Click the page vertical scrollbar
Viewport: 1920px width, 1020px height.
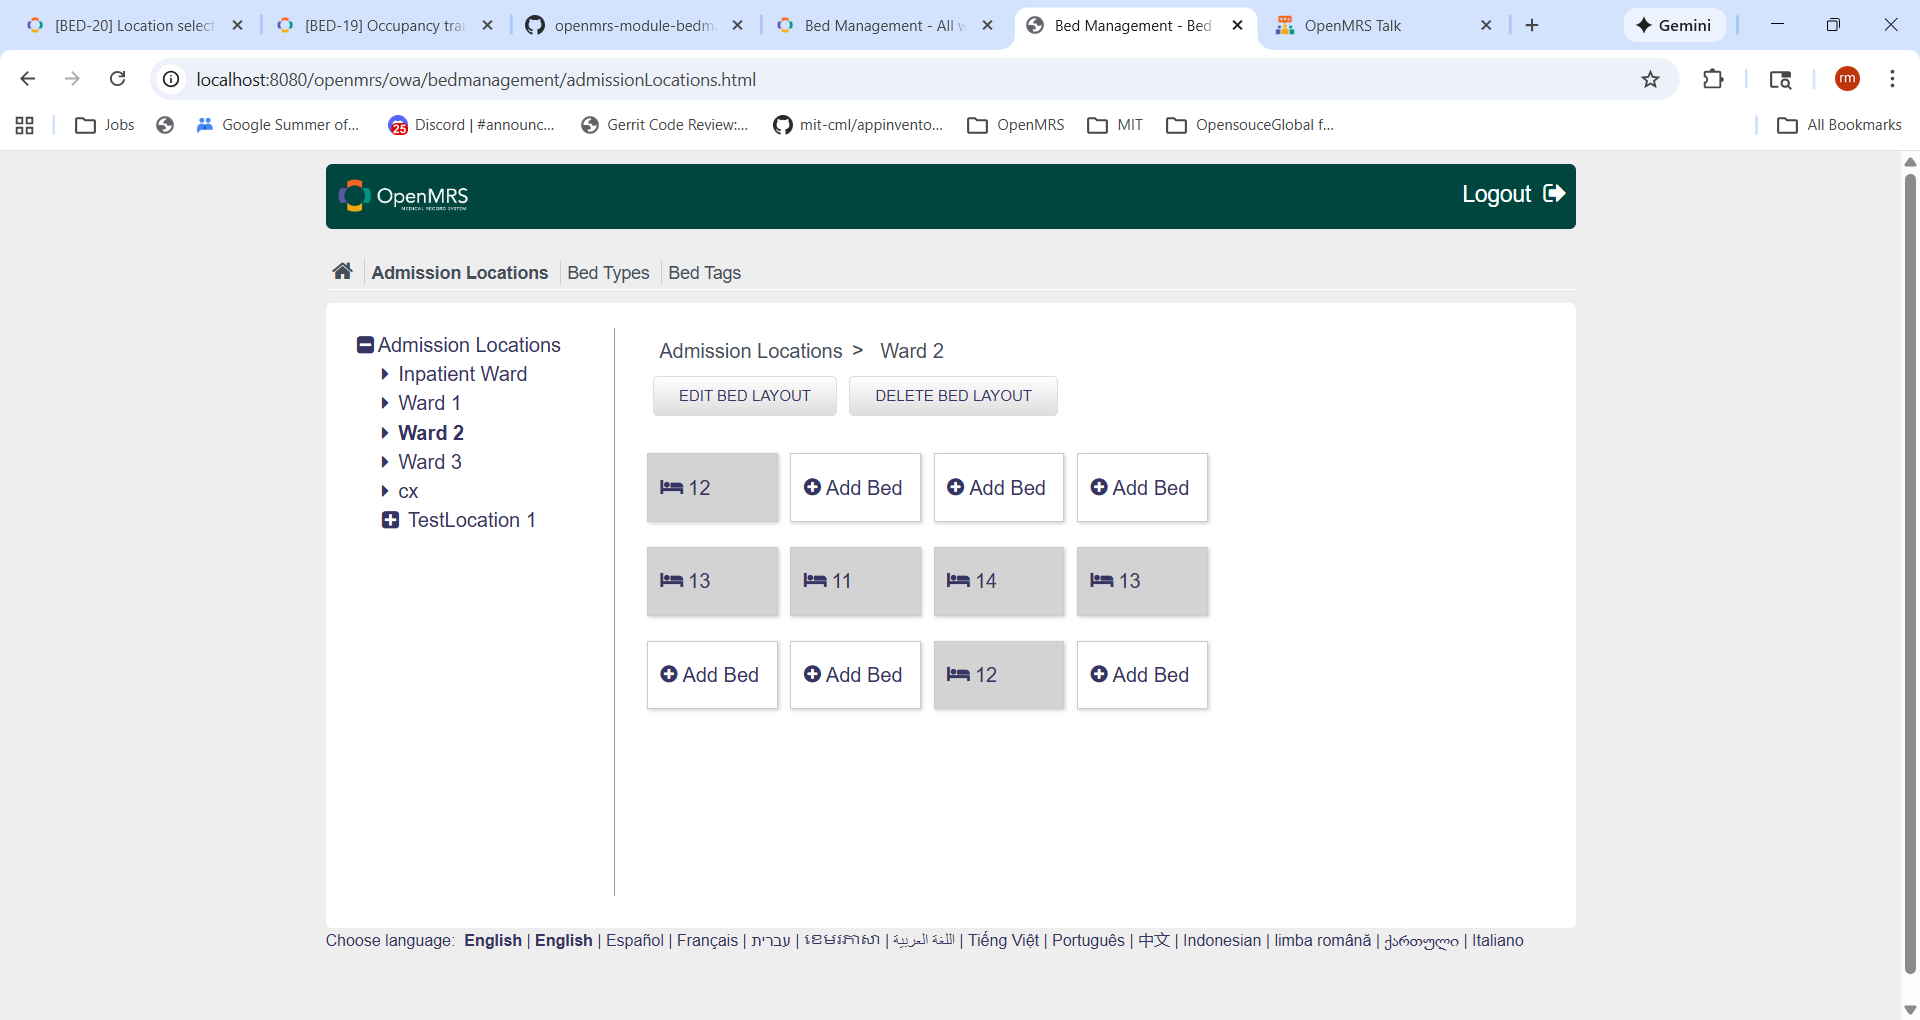[x=1909, y=570]
